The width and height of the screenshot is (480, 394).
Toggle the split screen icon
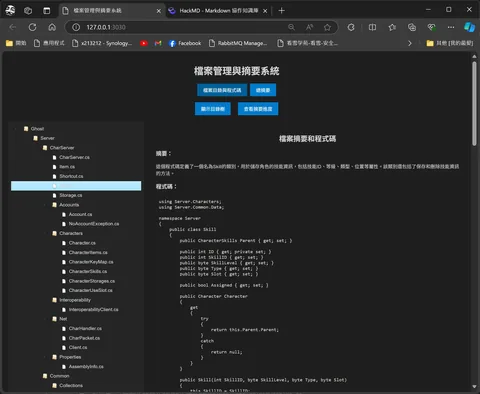tap(372, 27)
